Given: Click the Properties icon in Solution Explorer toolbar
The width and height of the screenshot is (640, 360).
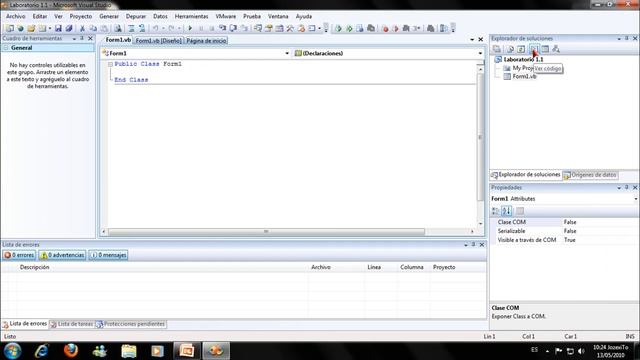Looking at the screenshot, I should click(497, 49).
